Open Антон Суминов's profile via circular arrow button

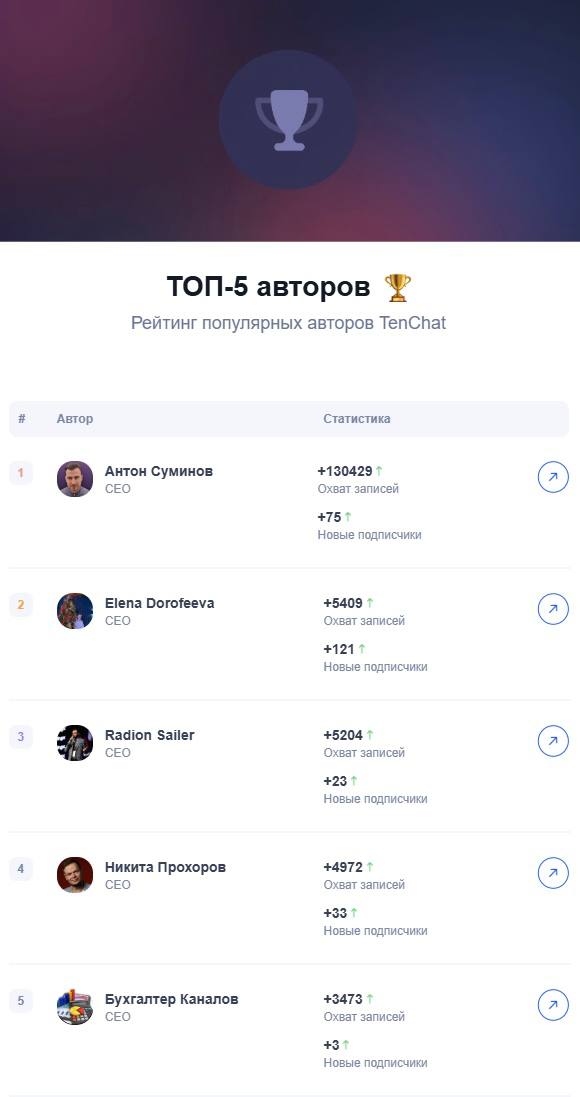[553, 477]
